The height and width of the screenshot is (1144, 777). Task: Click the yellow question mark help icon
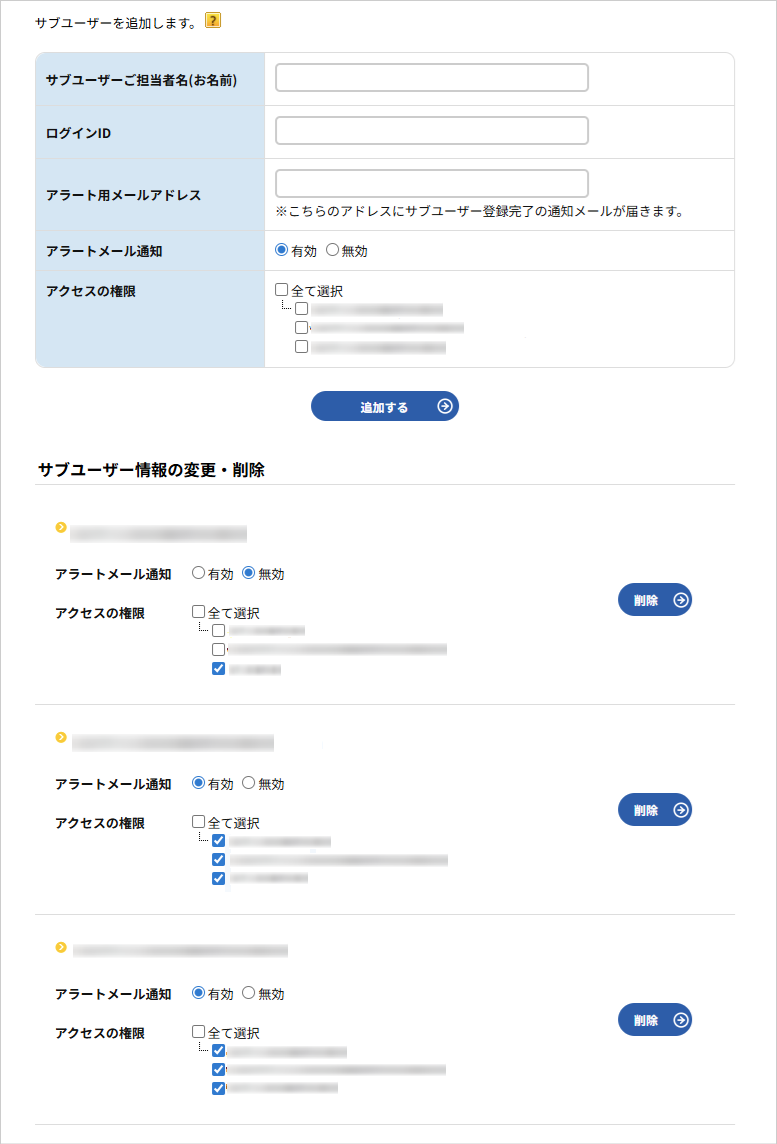tap(212, 20)
